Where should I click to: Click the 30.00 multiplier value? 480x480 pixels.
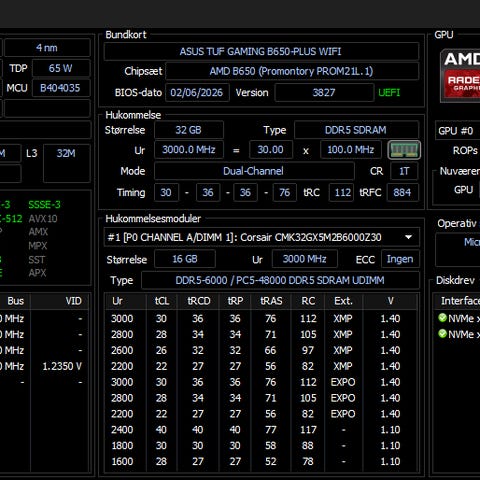[271, 150]
